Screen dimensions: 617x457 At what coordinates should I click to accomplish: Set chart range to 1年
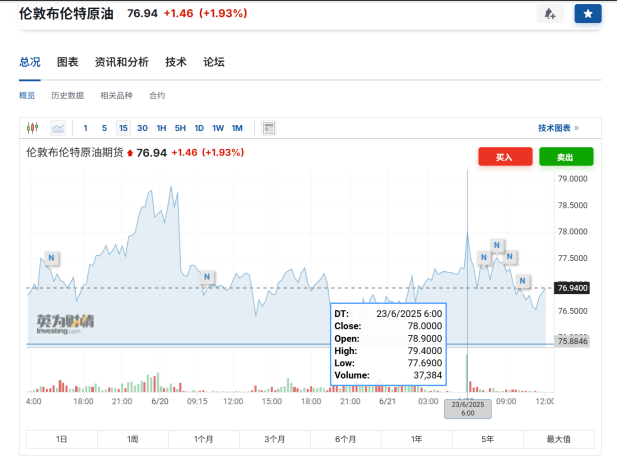[x=417, y=439]
